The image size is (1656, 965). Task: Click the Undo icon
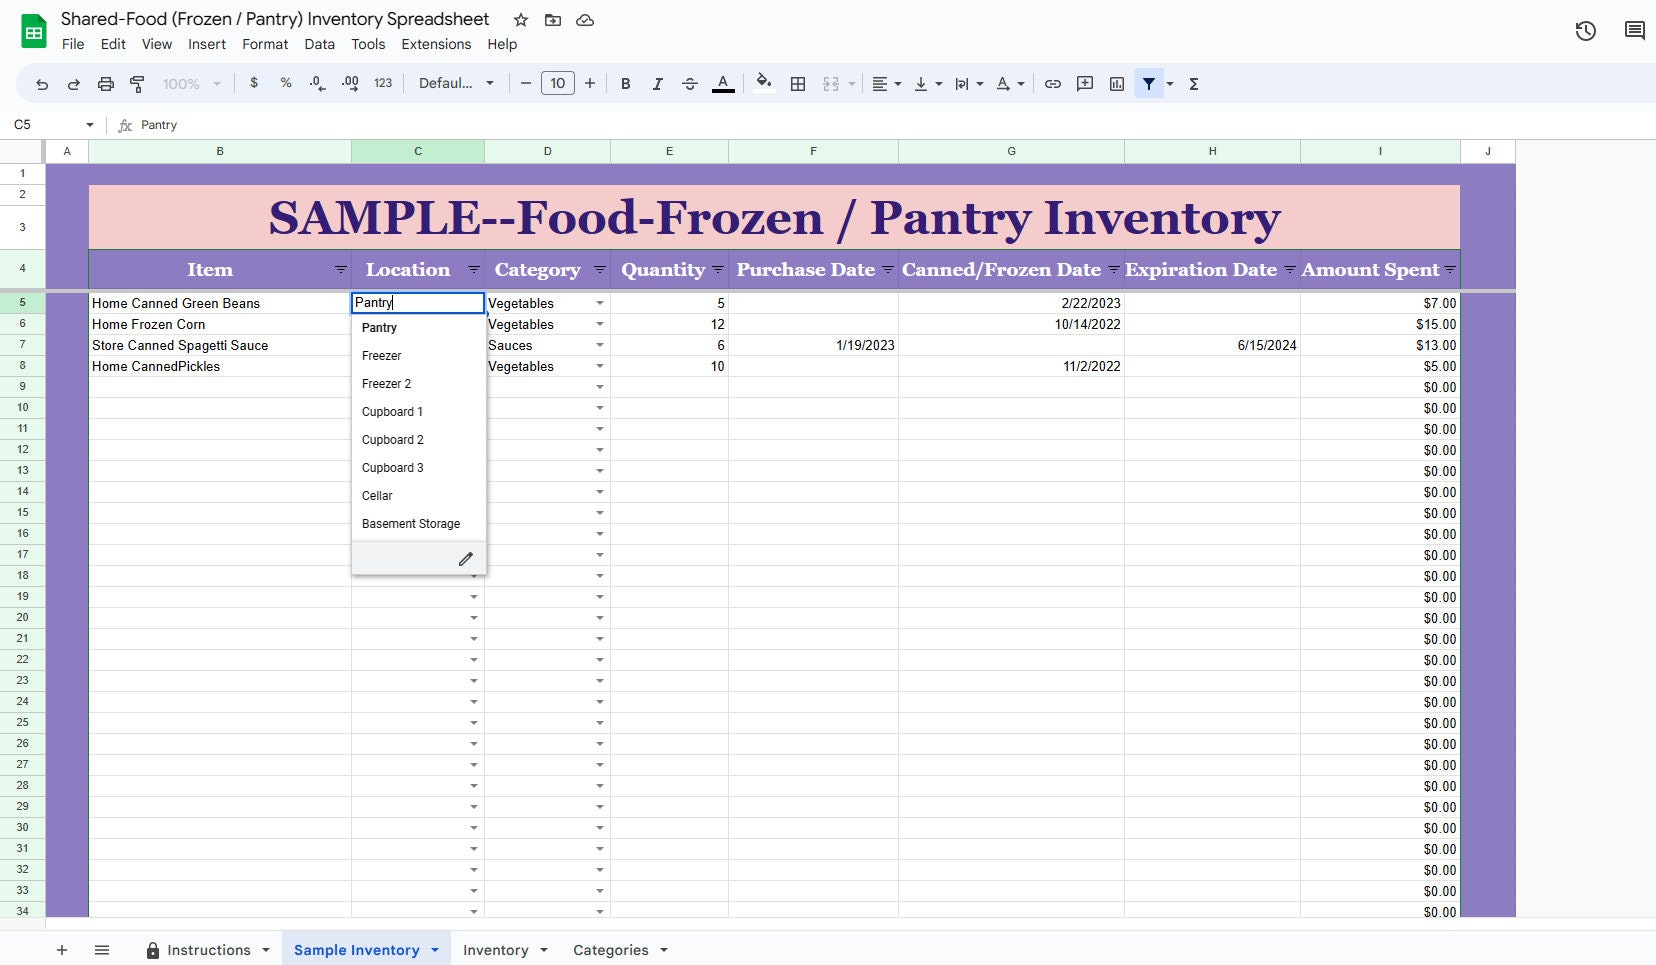pos(41,84)
